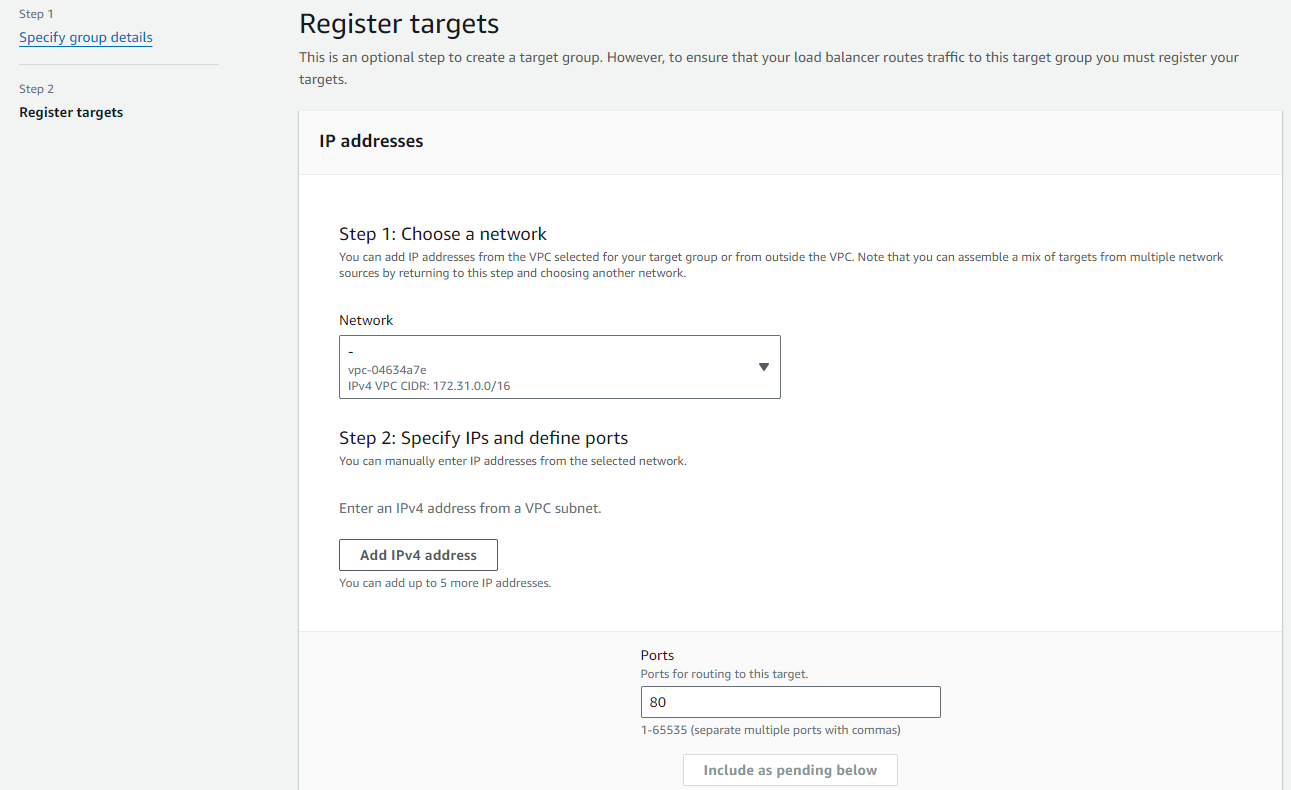Click Step 2: Specify IPs and define ports heading
The image size is (1291, 790).
(483, 438)
